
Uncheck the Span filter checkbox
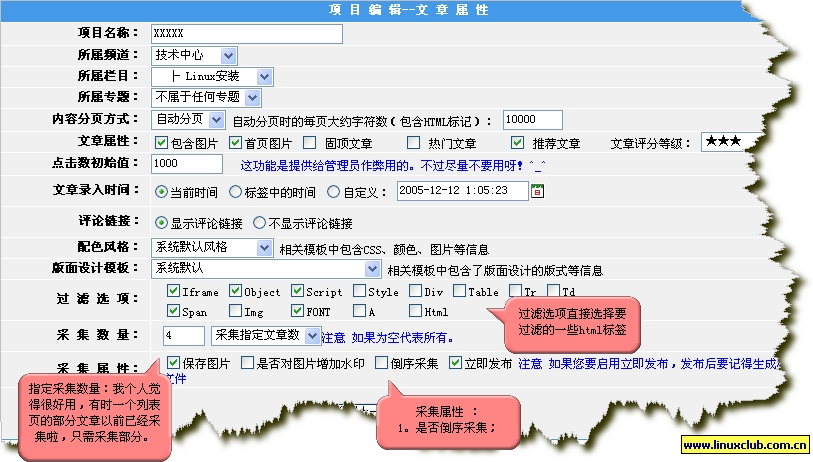173,311
